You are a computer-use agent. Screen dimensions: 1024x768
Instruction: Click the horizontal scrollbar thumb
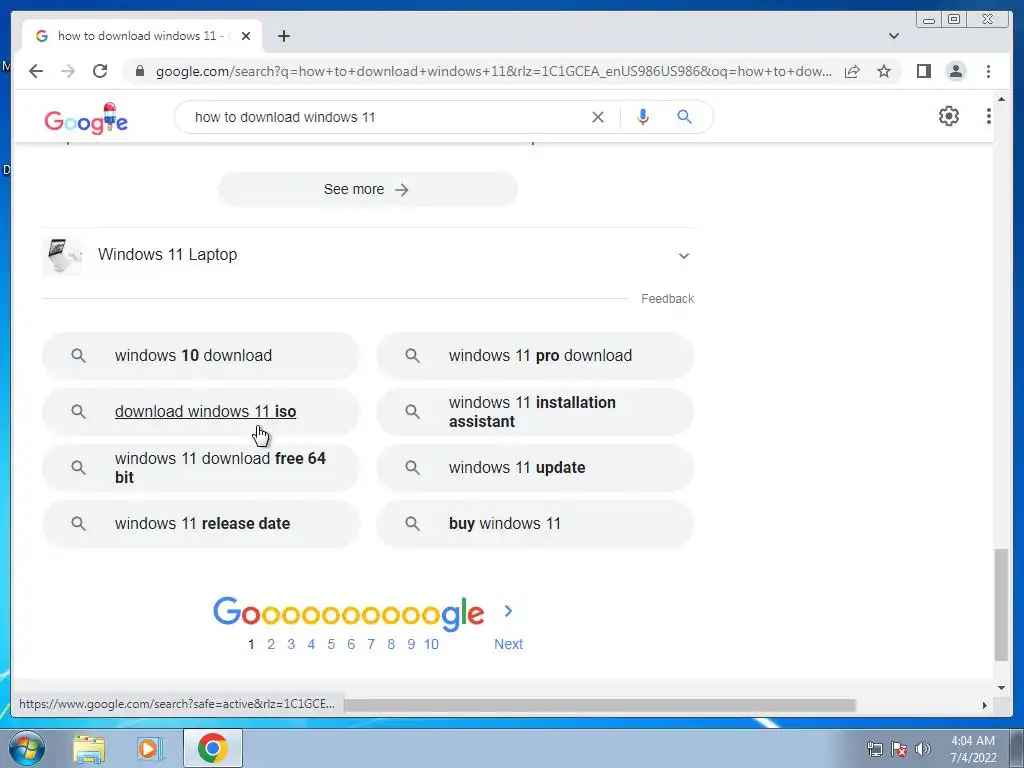tap(600, 705)
